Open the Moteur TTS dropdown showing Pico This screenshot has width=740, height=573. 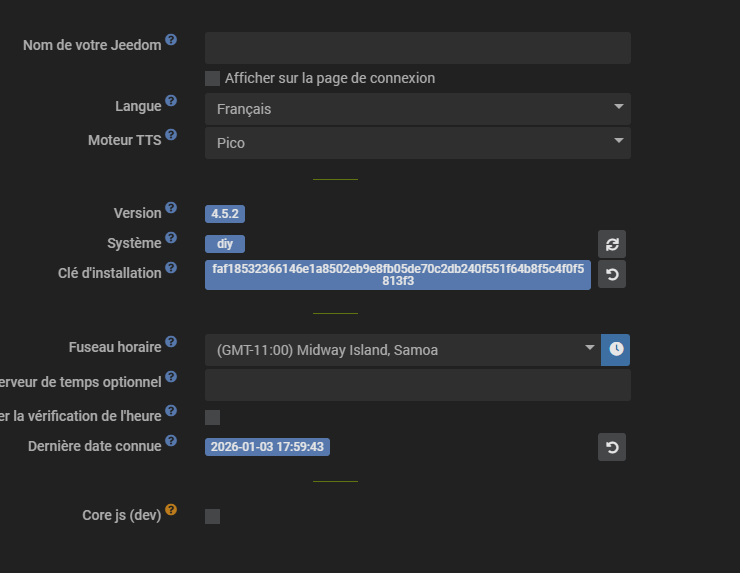coord(417,142)
